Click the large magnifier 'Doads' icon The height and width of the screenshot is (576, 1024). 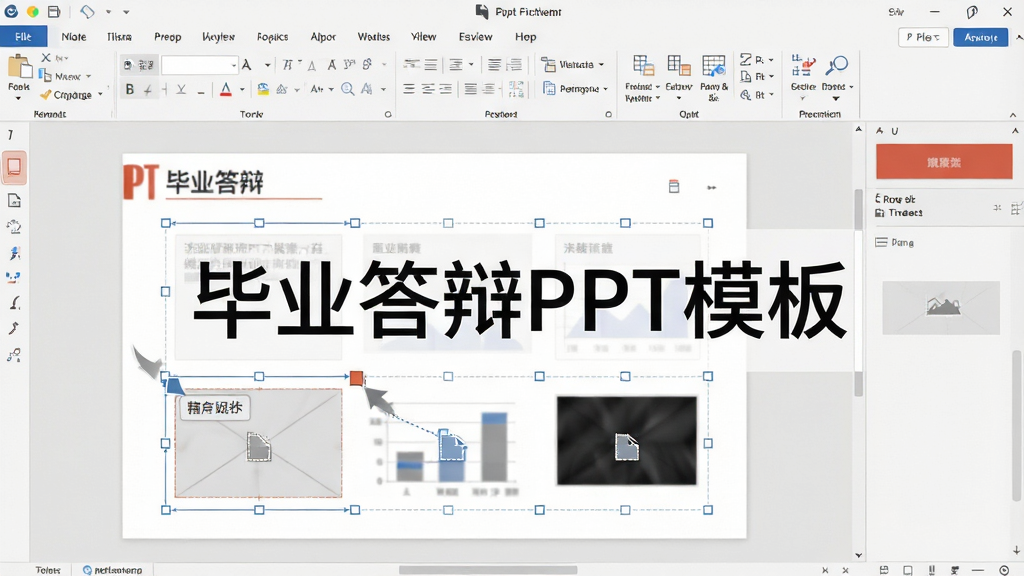point(837,66)
